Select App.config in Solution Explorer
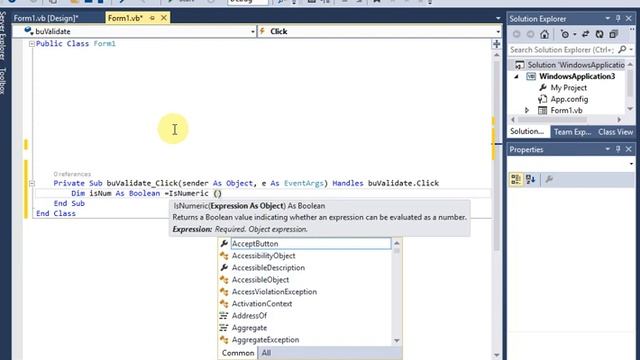 569,99
